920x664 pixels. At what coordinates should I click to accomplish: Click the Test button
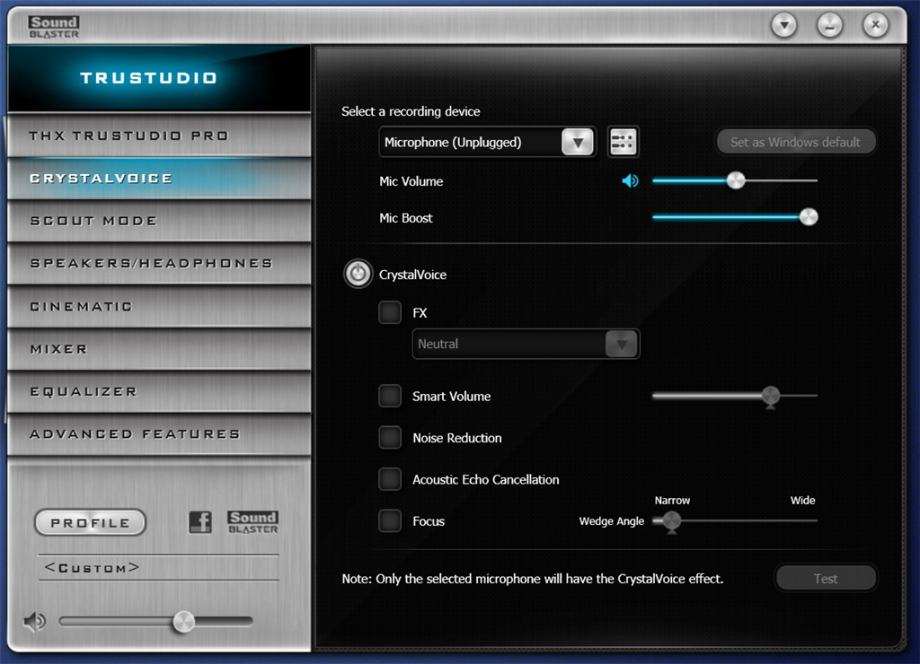click(826, 578)
